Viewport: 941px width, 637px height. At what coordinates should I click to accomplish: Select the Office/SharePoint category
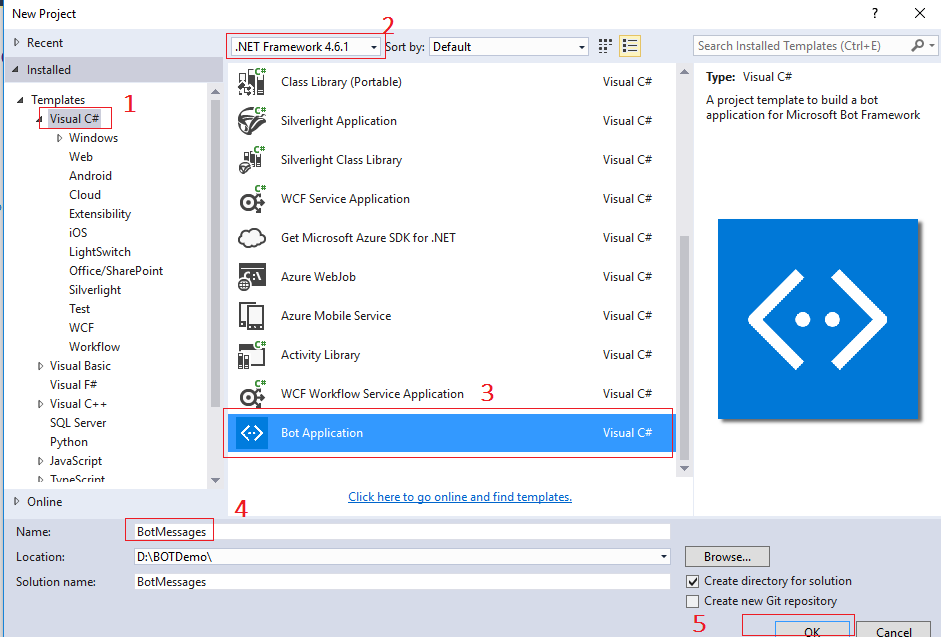click(x=116, y=271)
